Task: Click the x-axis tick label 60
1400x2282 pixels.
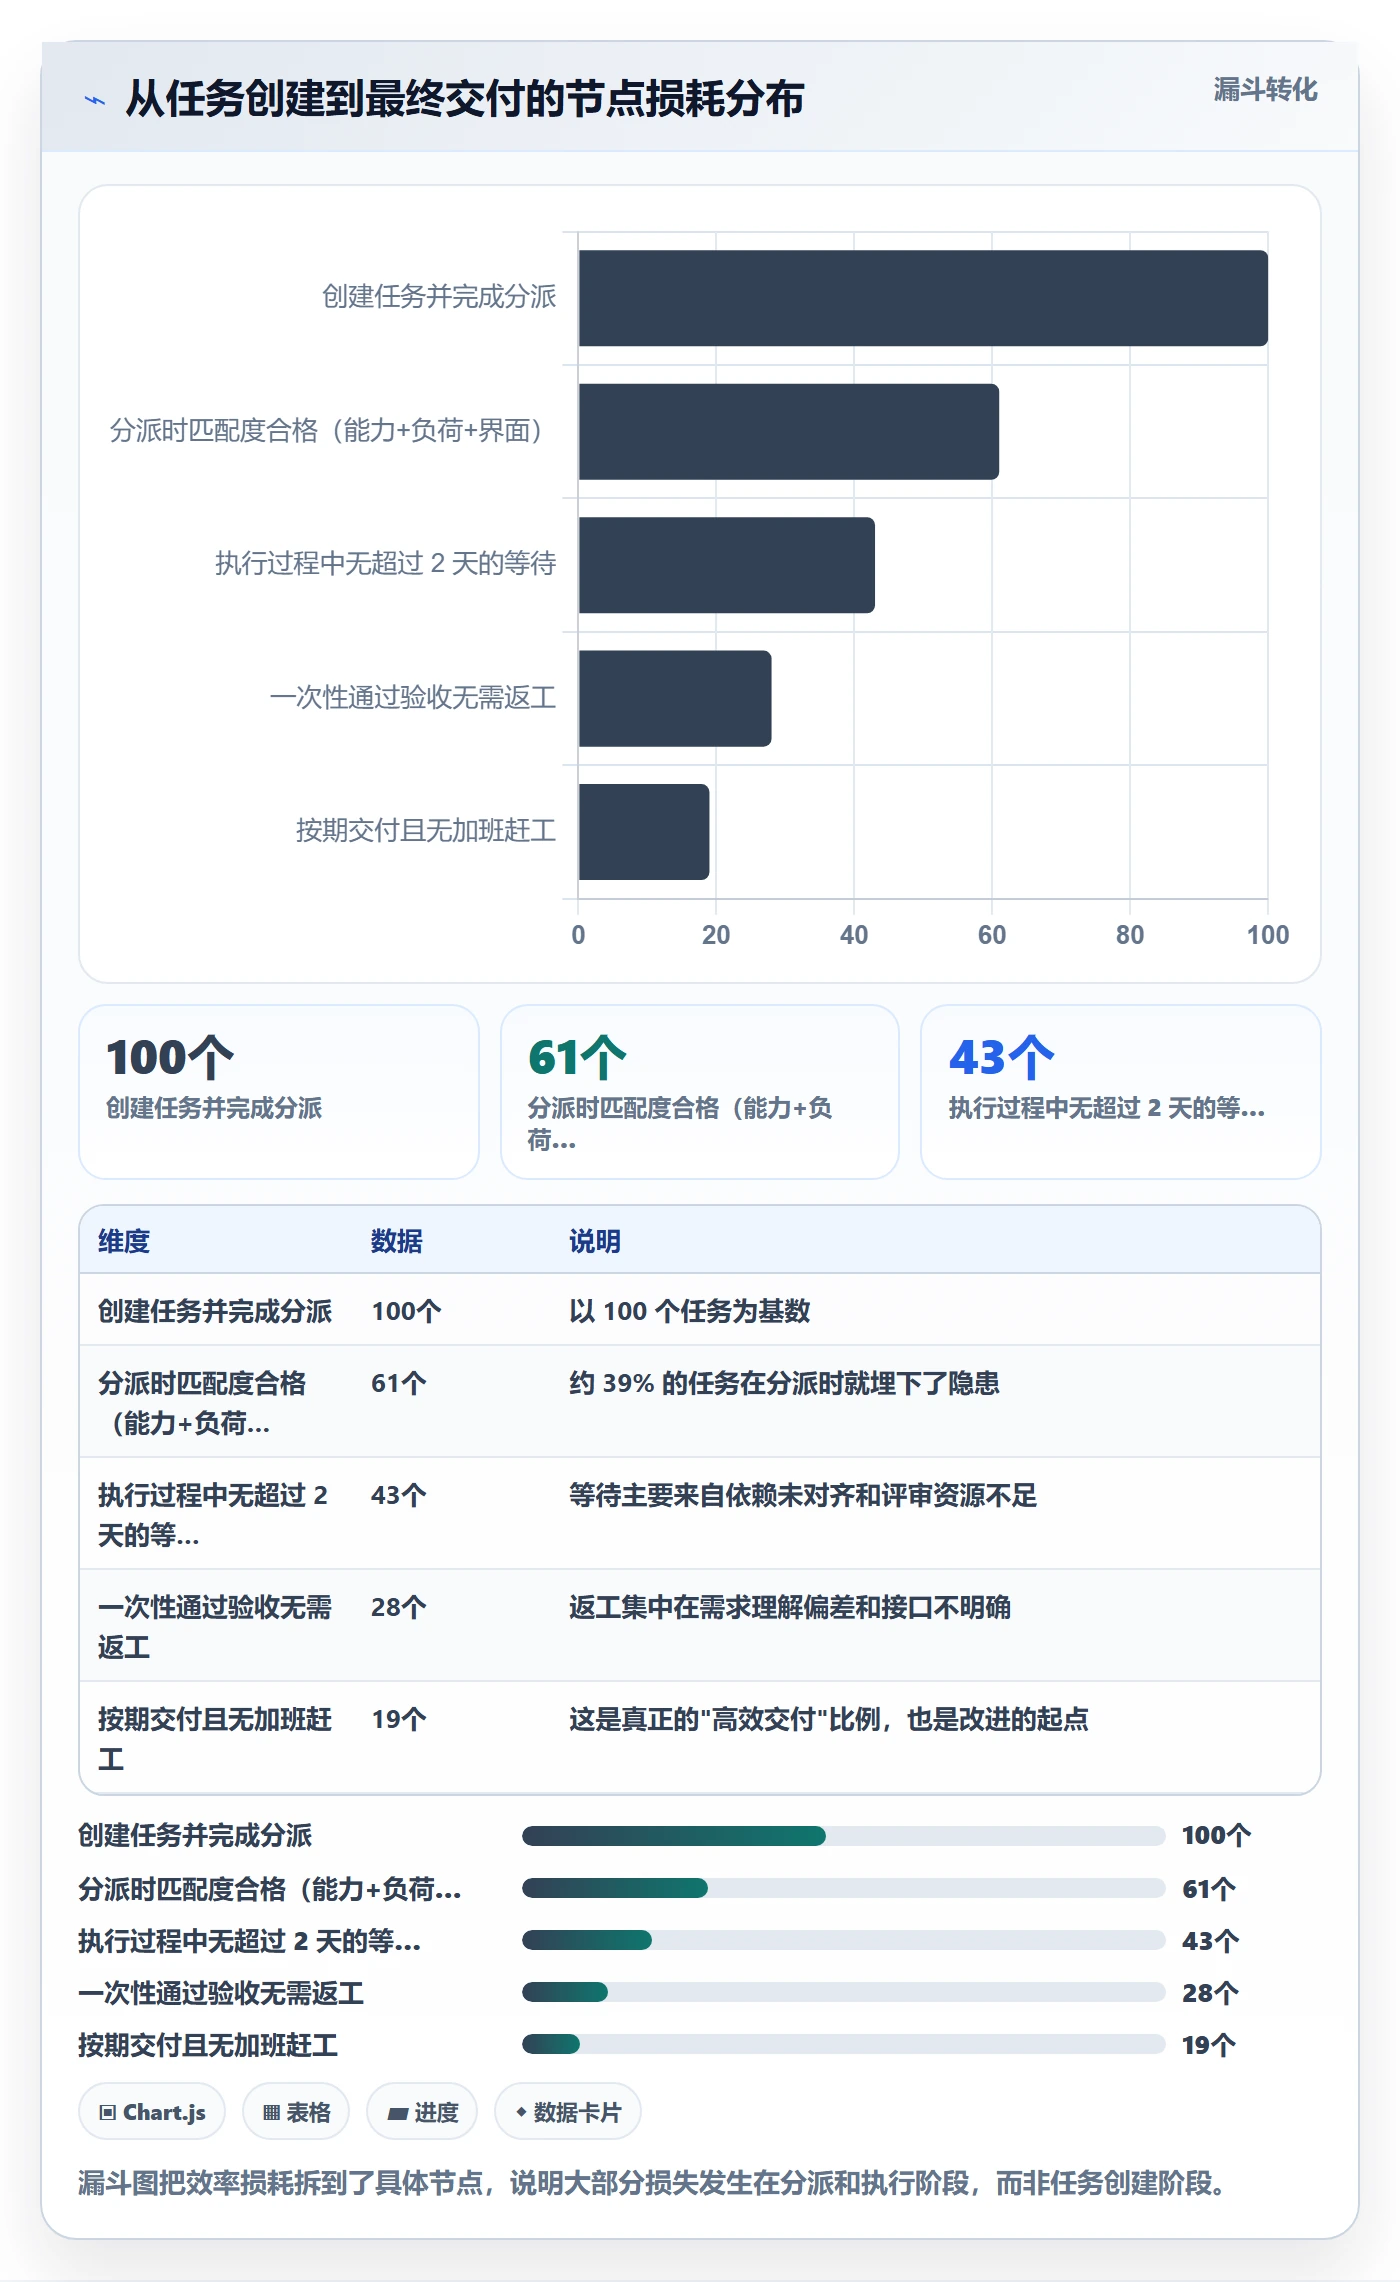Action: (992, 935)
